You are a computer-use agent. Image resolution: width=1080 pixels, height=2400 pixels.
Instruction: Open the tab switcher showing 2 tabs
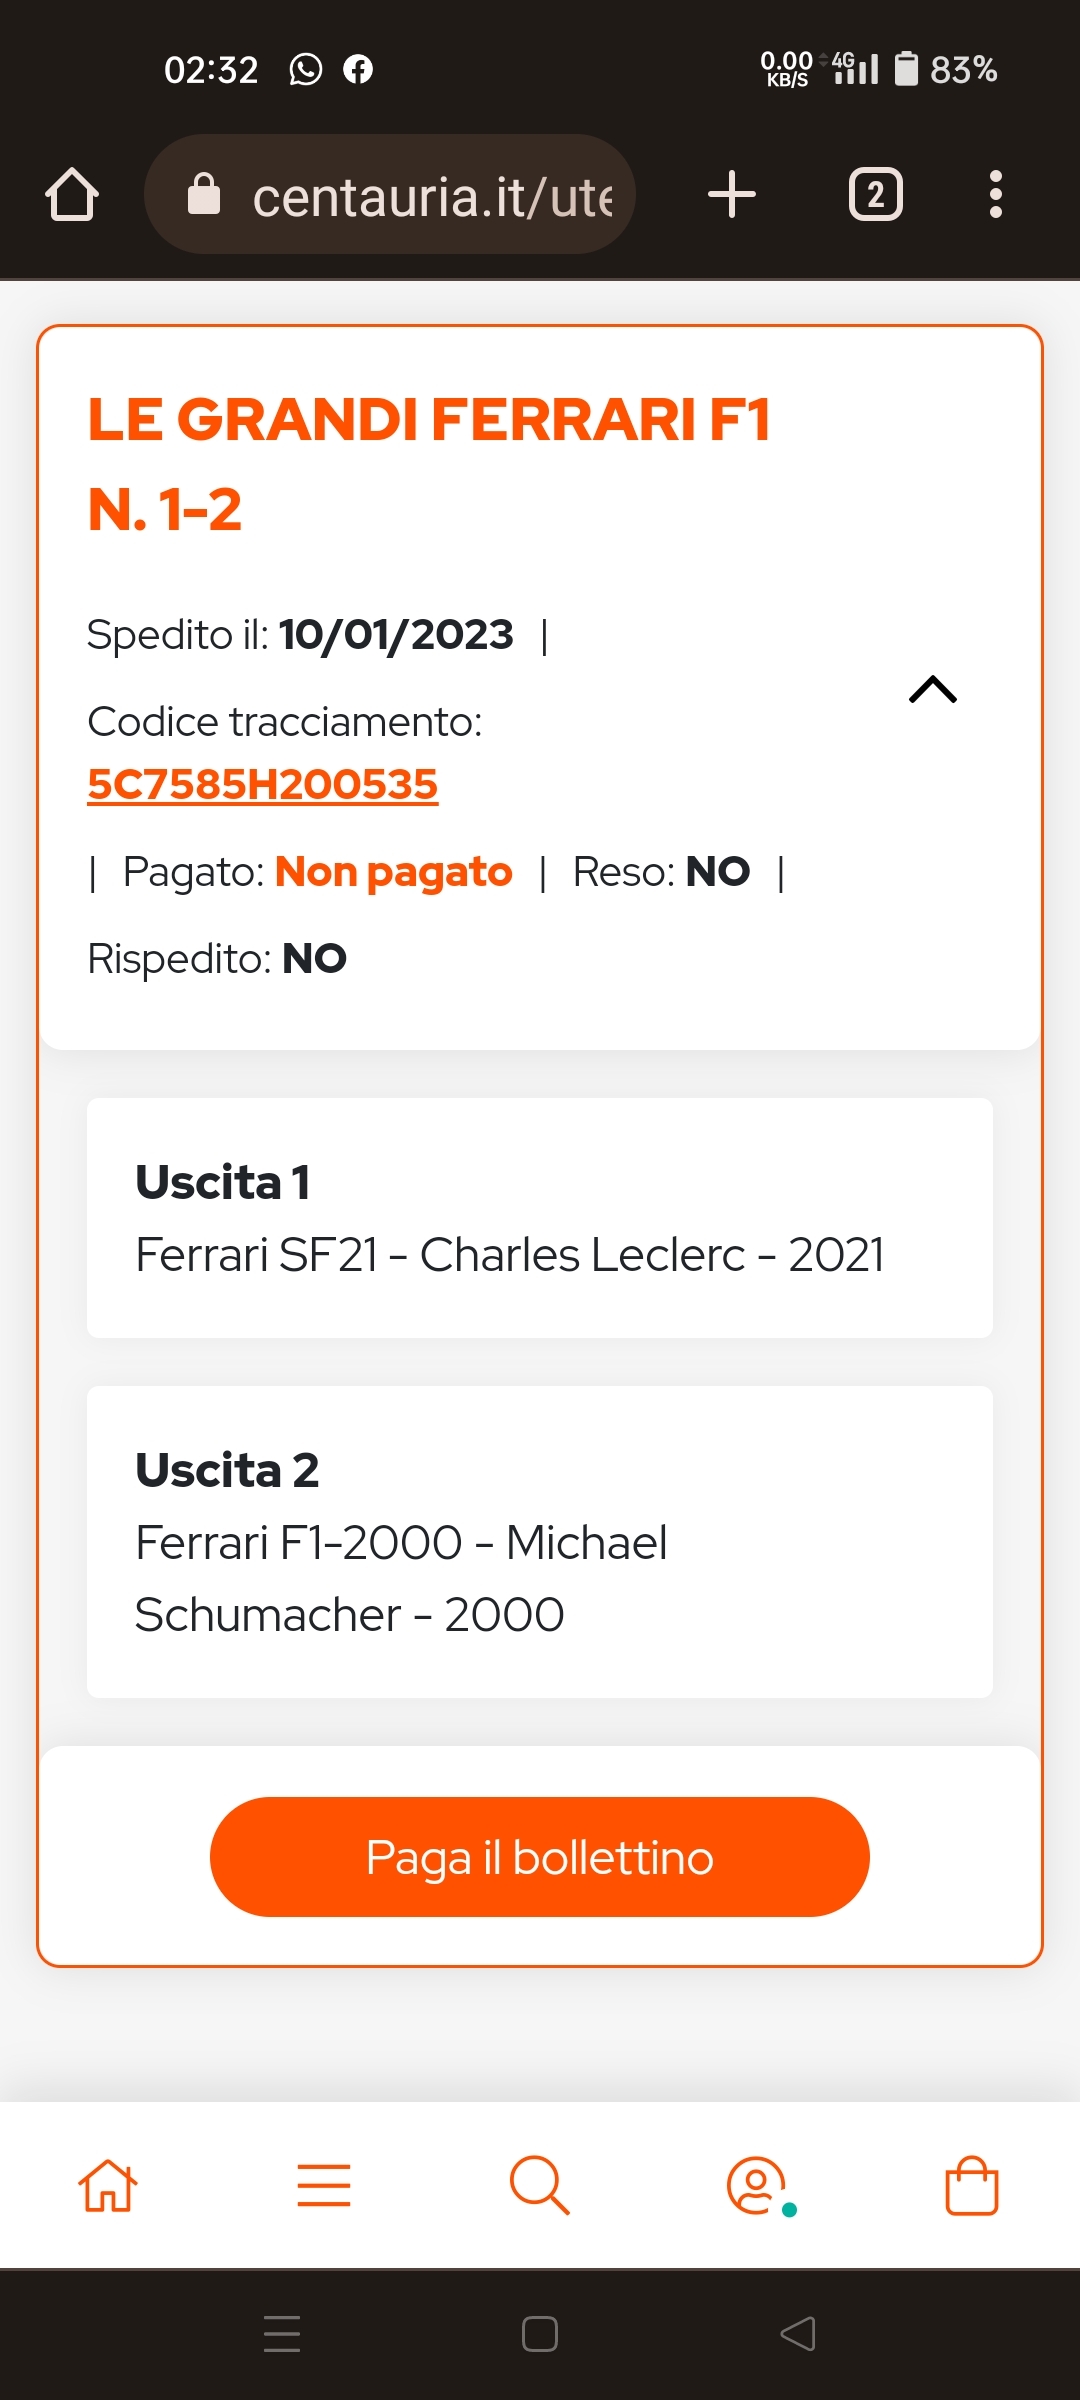click(876, 194)
